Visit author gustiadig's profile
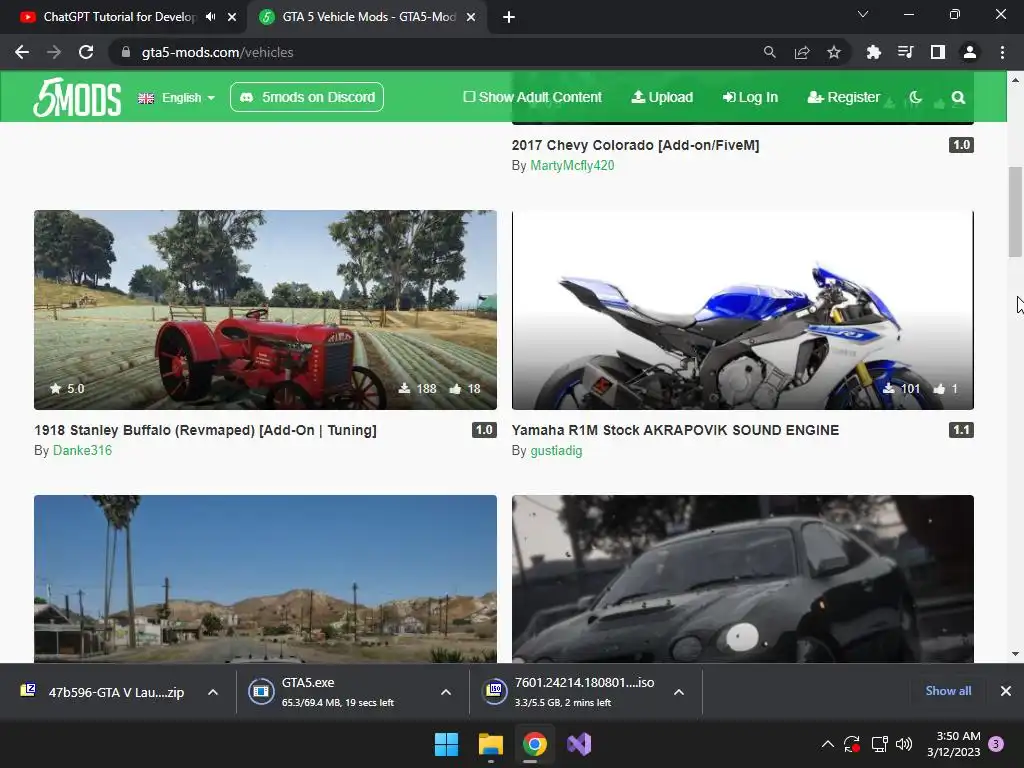Image resolution: width=1024 pixels, height=768 pixels. (x=556, y=451)
